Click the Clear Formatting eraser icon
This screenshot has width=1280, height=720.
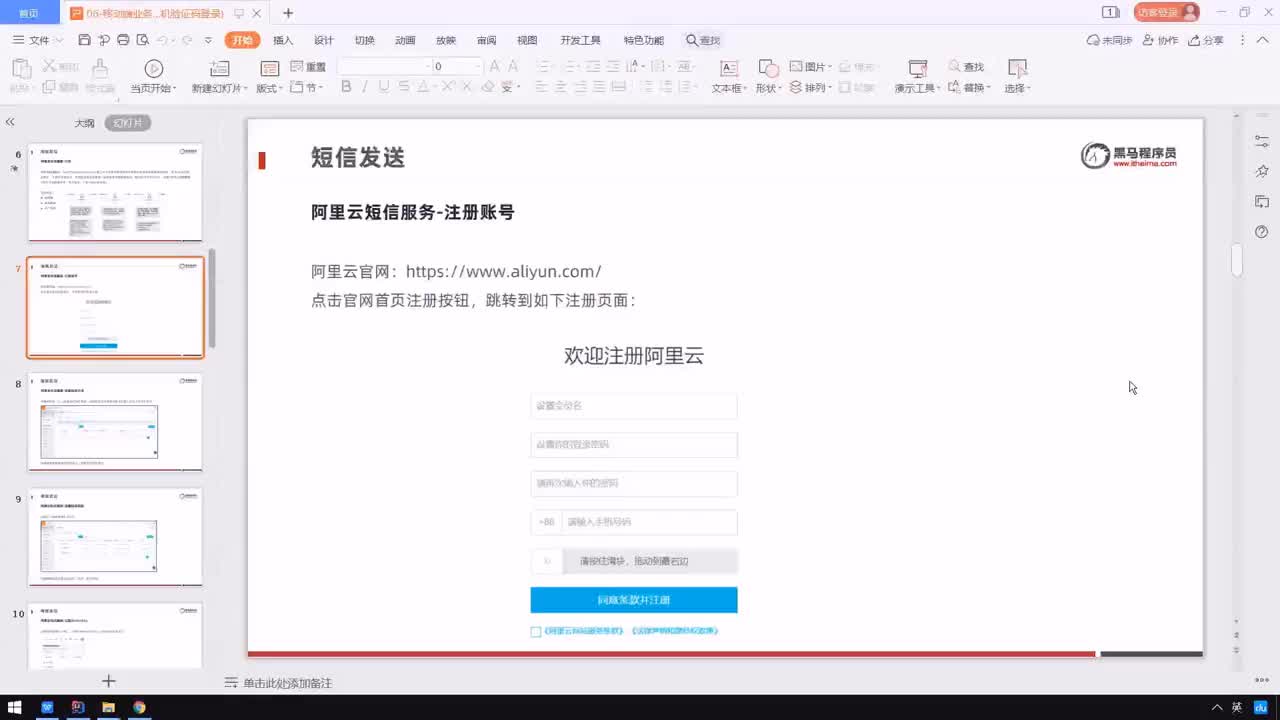488,87
